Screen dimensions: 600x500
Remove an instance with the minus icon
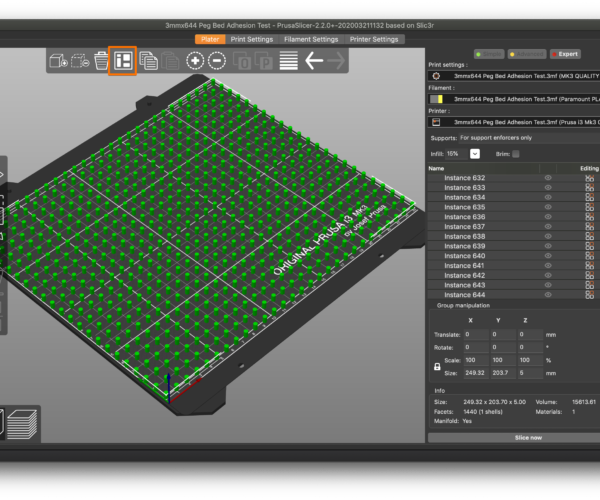coord(217,61)
